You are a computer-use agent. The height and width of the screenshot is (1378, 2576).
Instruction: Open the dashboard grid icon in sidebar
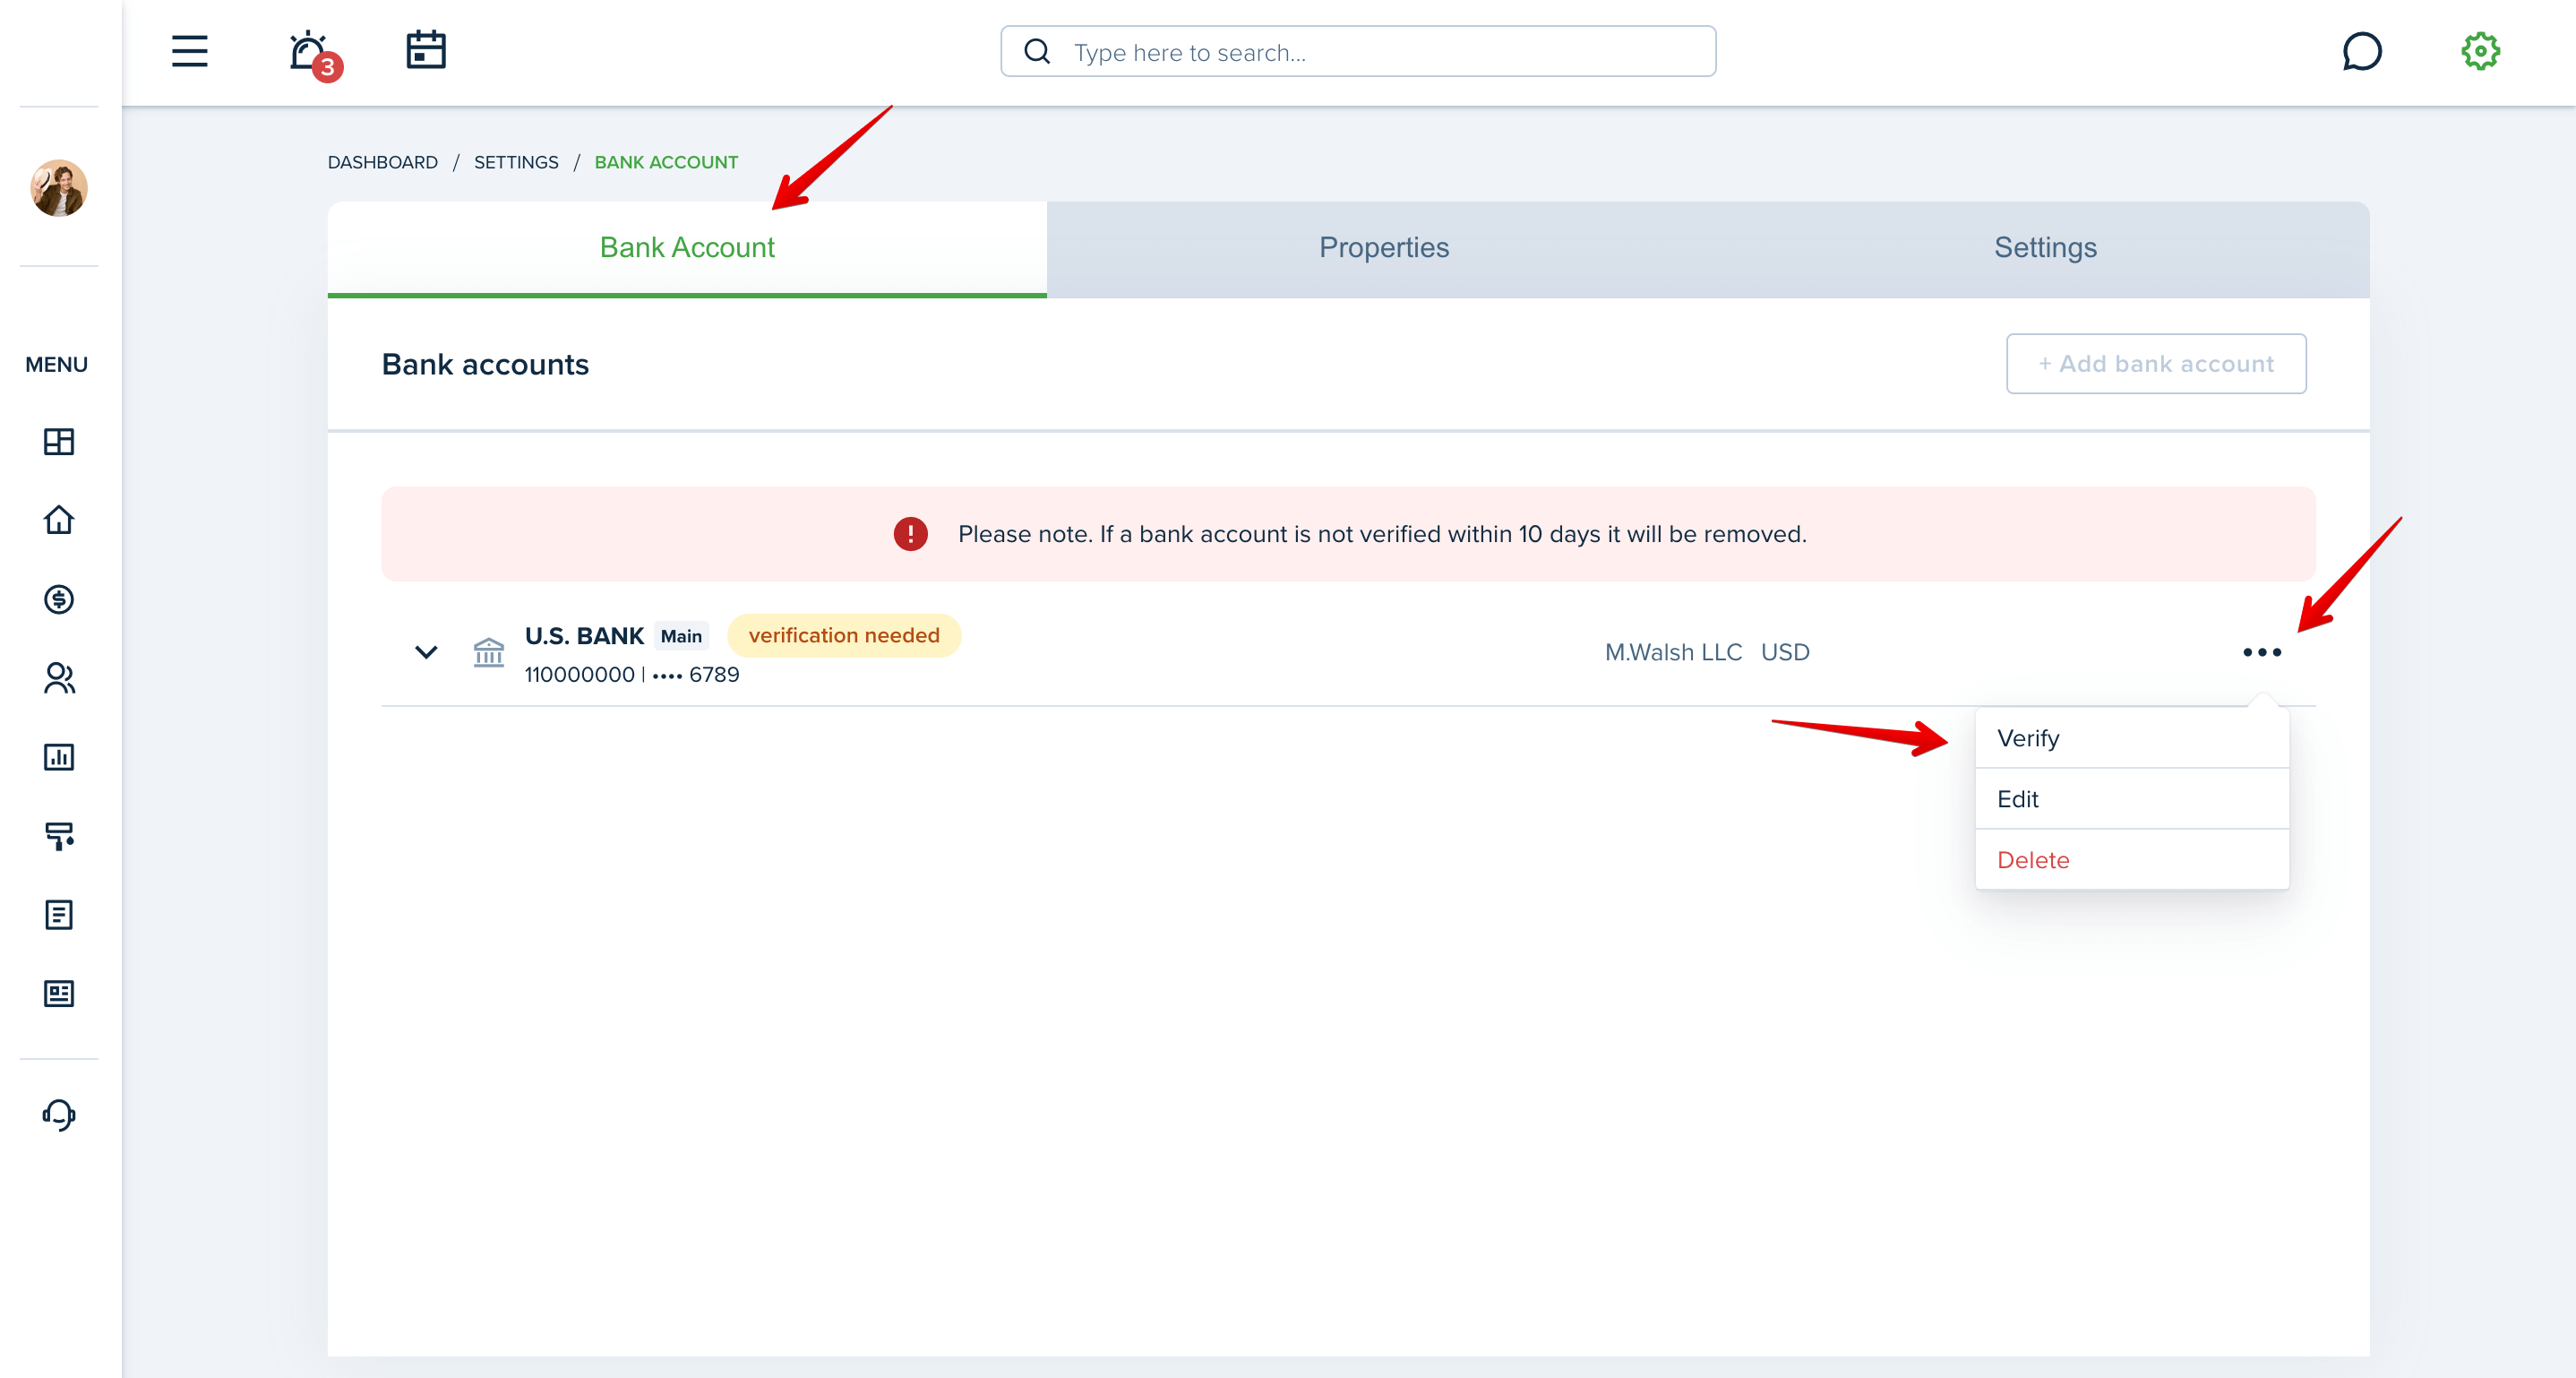(x=59, y=441)
